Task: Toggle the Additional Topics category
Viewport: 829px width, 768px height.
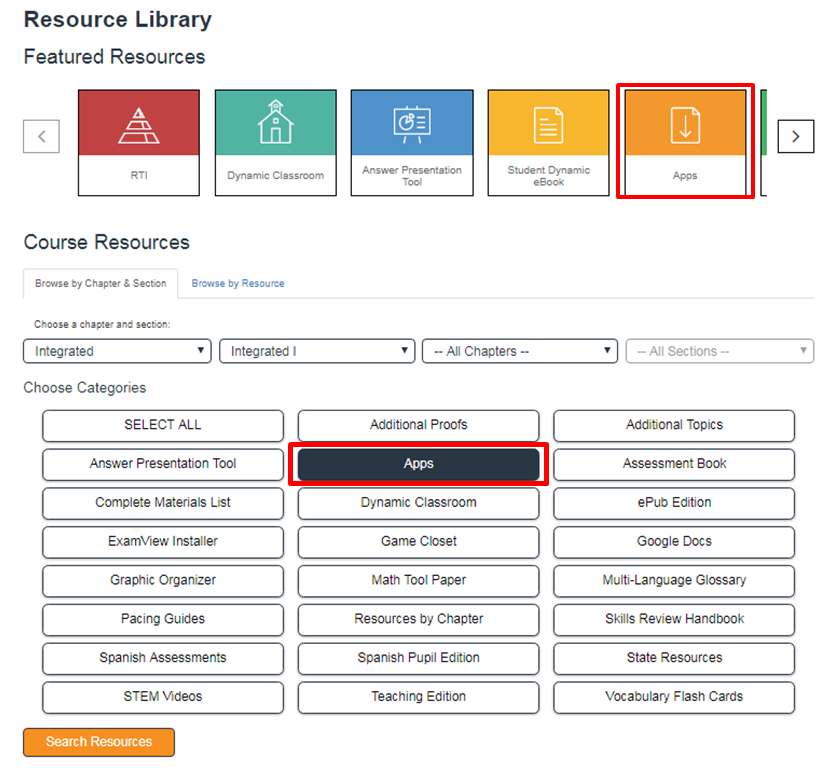Action: pos(674,425)
